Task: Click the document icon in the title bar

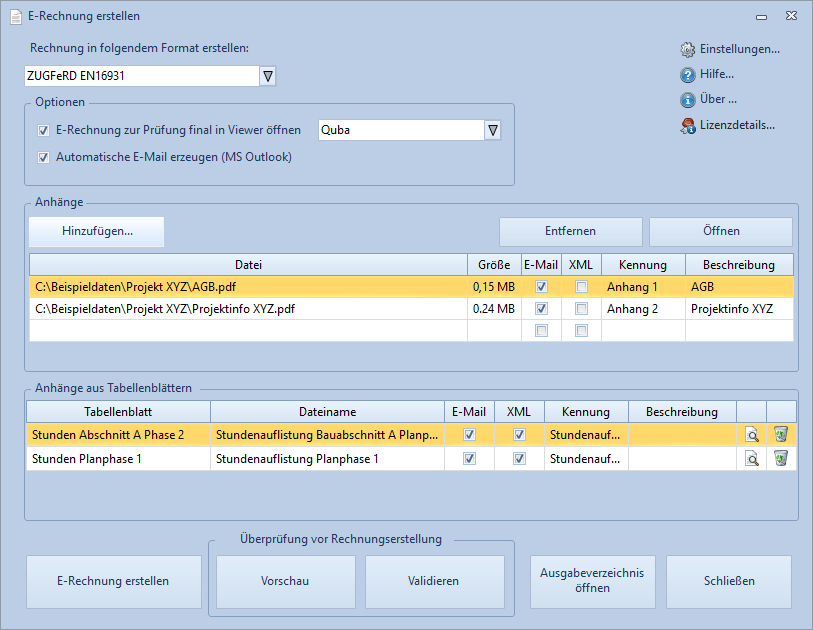Action: point(16,17)
